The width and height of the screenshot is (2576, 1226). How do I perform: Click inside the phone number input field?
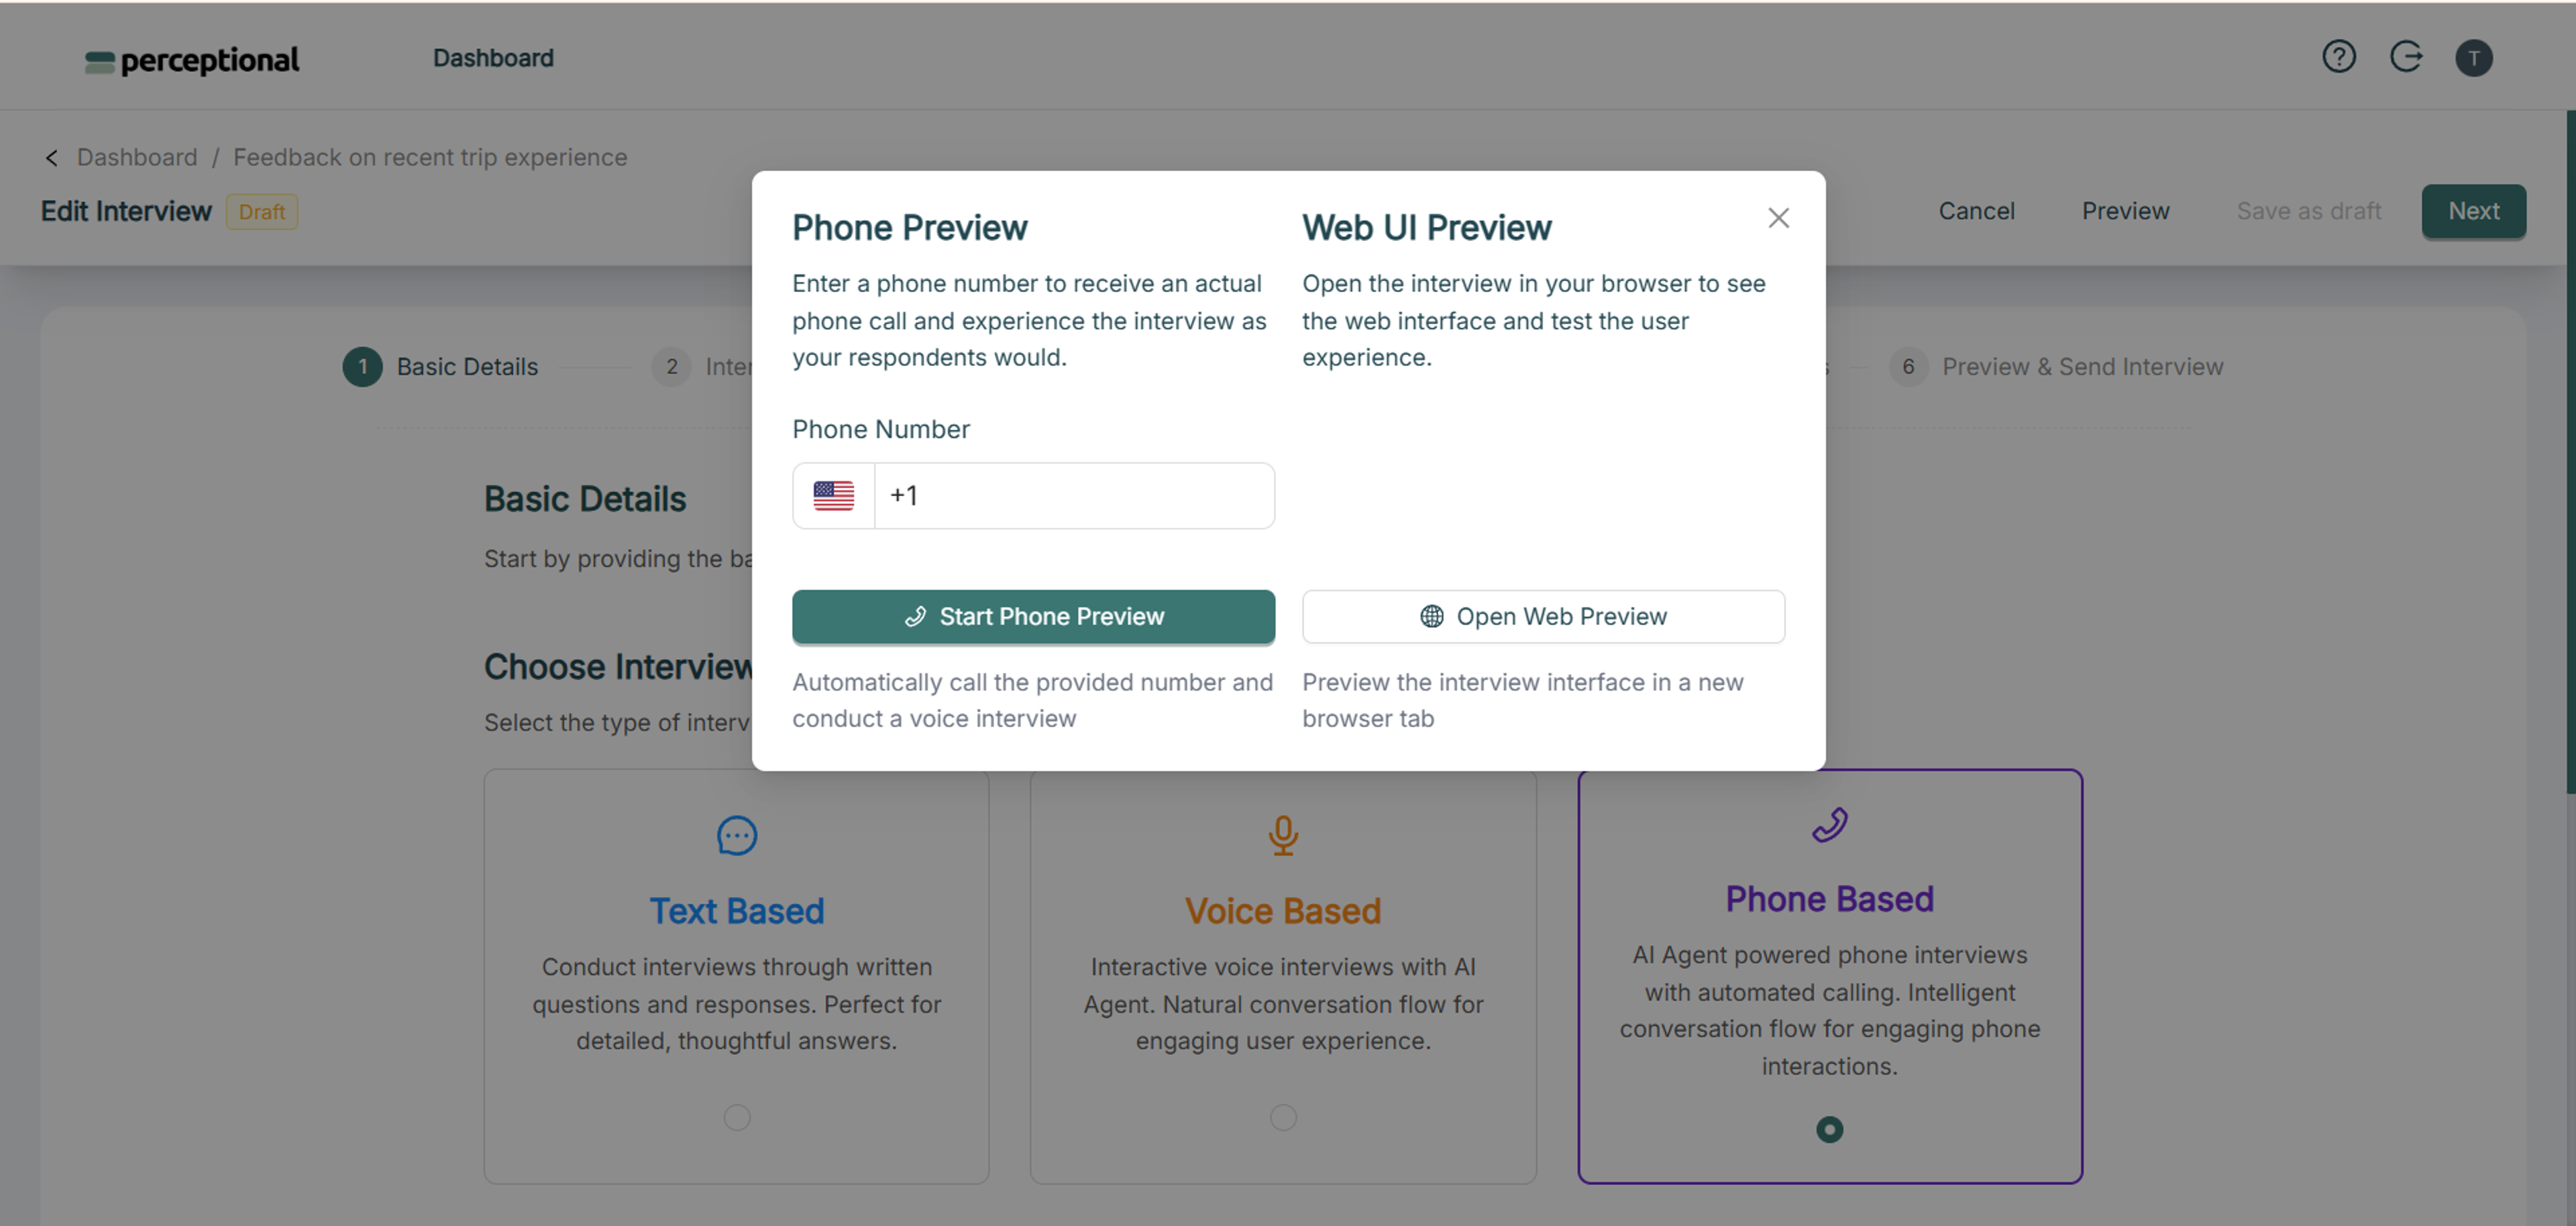(1073, 495)
